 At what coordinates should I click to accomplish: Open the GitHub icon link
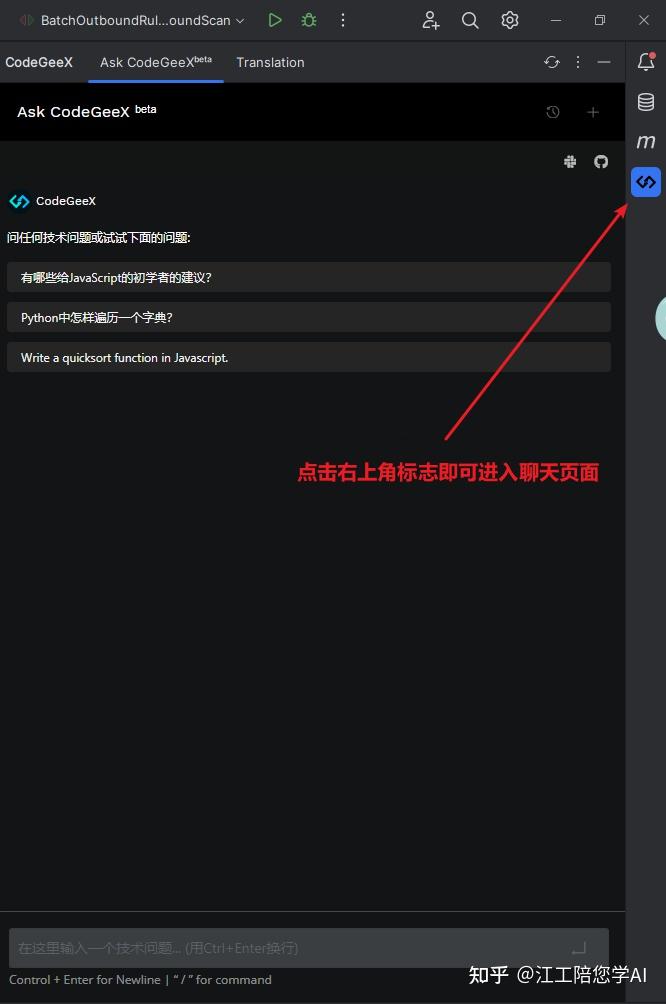tap(601, 161)
